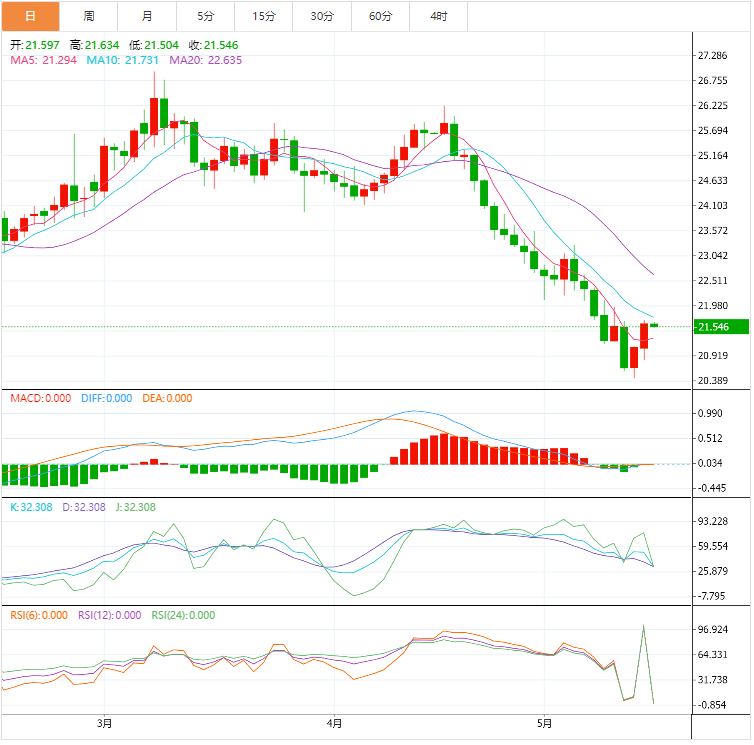The width and height of the screenshot is (754, 745).
Task: Click the MA20 indicator label
Action: (205, 60)
